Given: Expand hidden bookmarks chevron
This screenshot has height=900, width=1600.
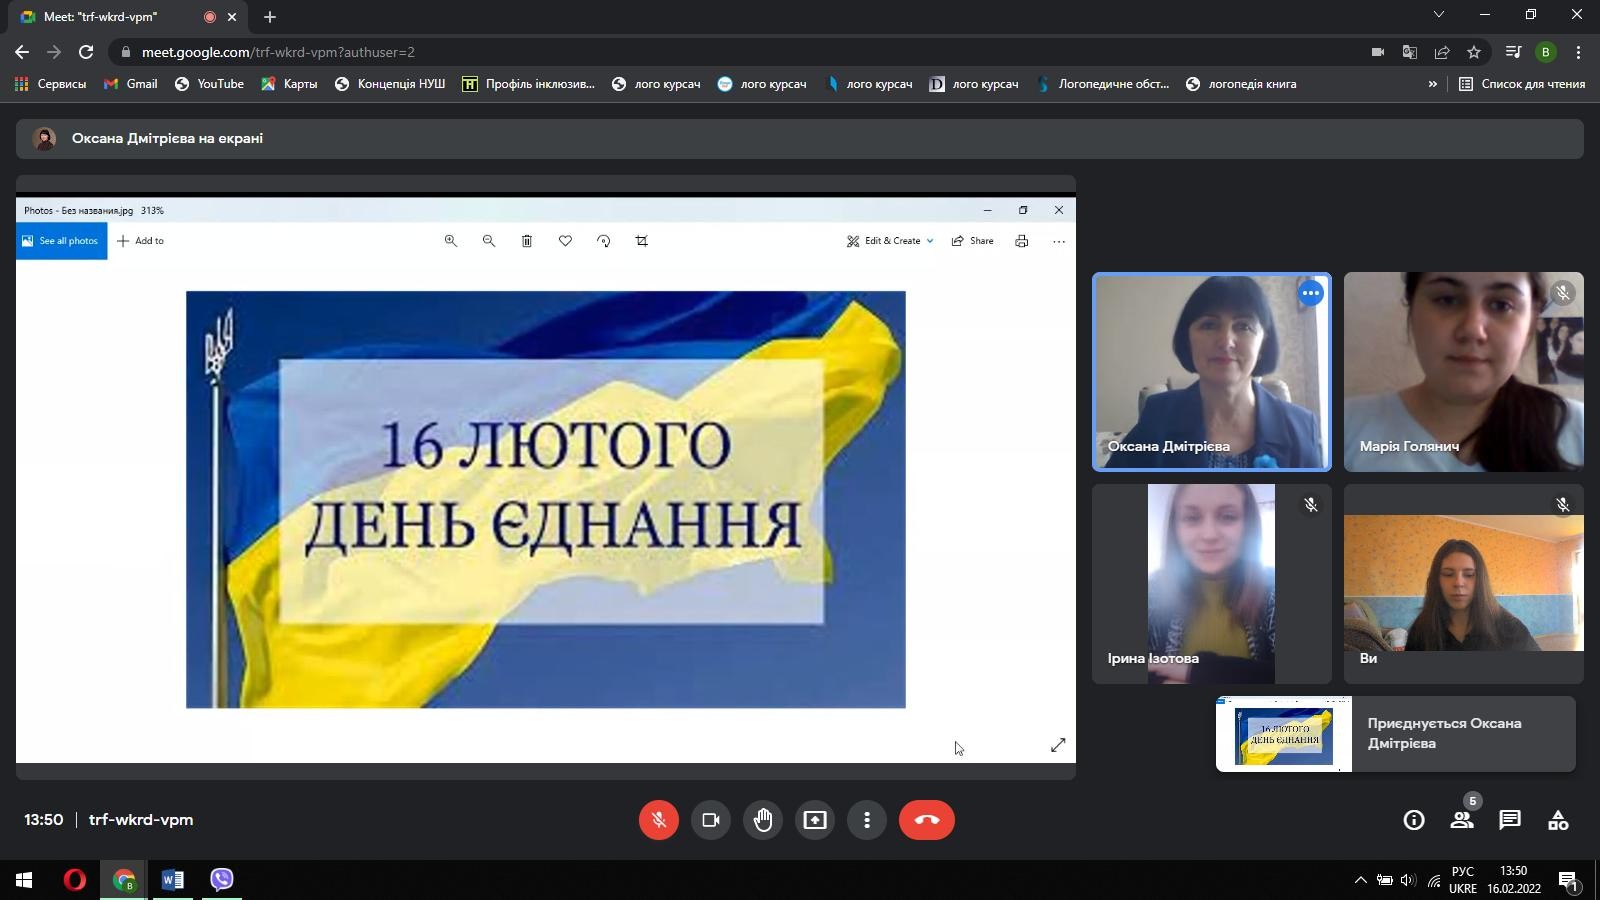Looking at the screenshot, I should tap(1432, 84).
